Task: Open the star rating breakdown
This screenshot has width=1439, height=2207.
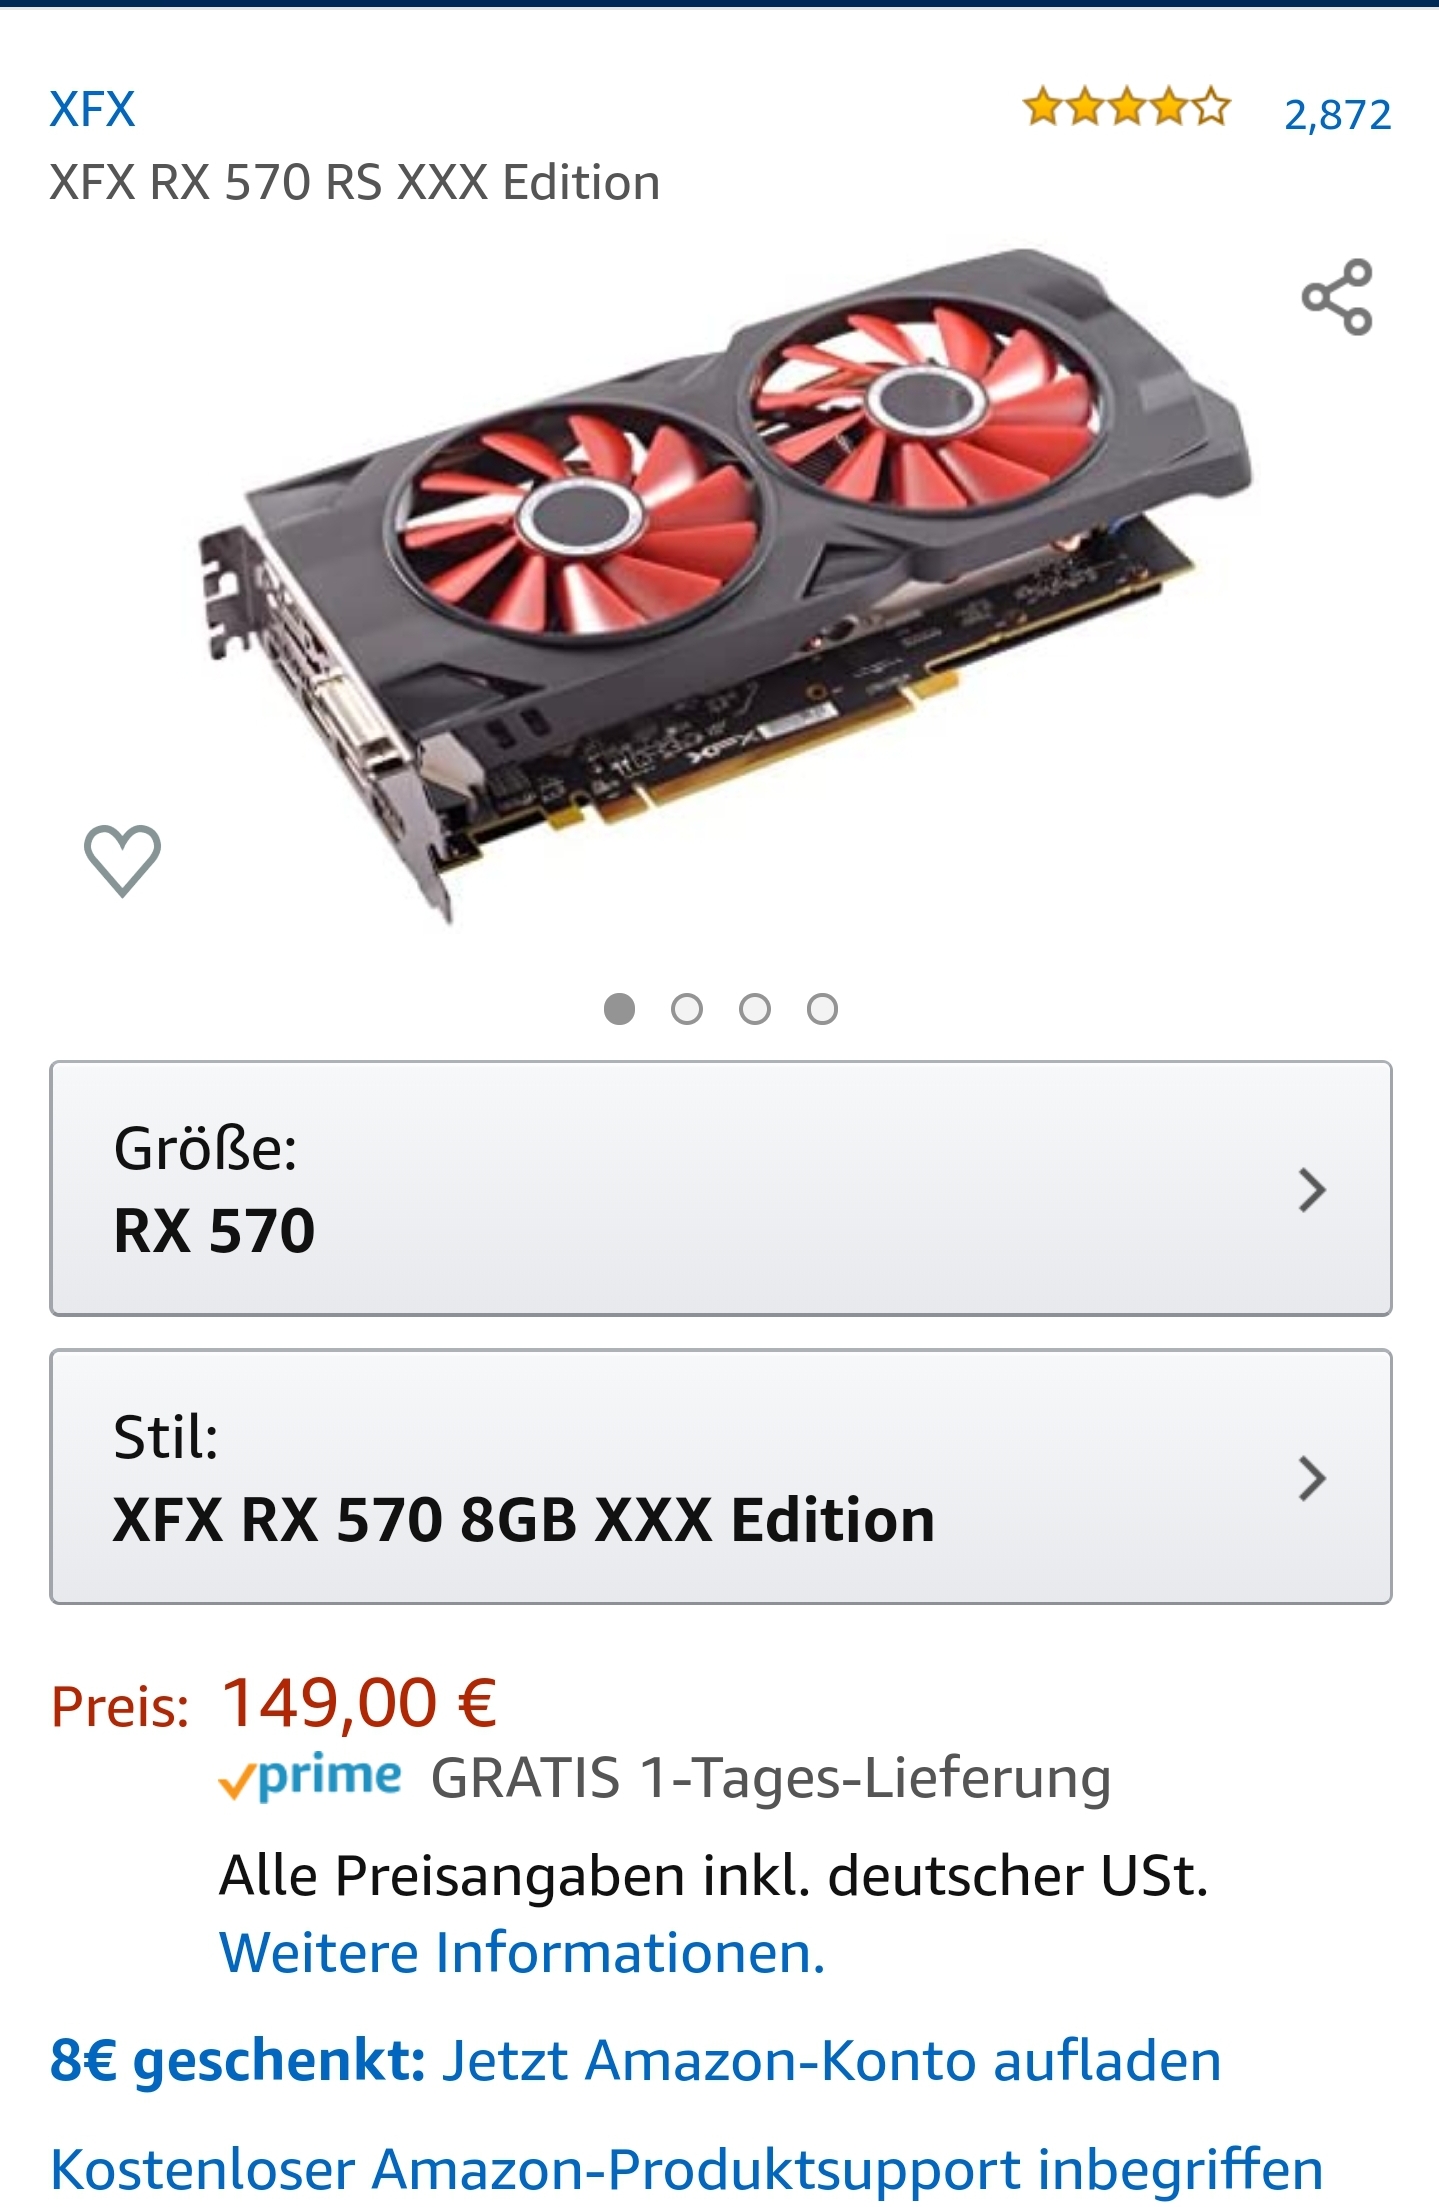Action: tap(1126, 107)
